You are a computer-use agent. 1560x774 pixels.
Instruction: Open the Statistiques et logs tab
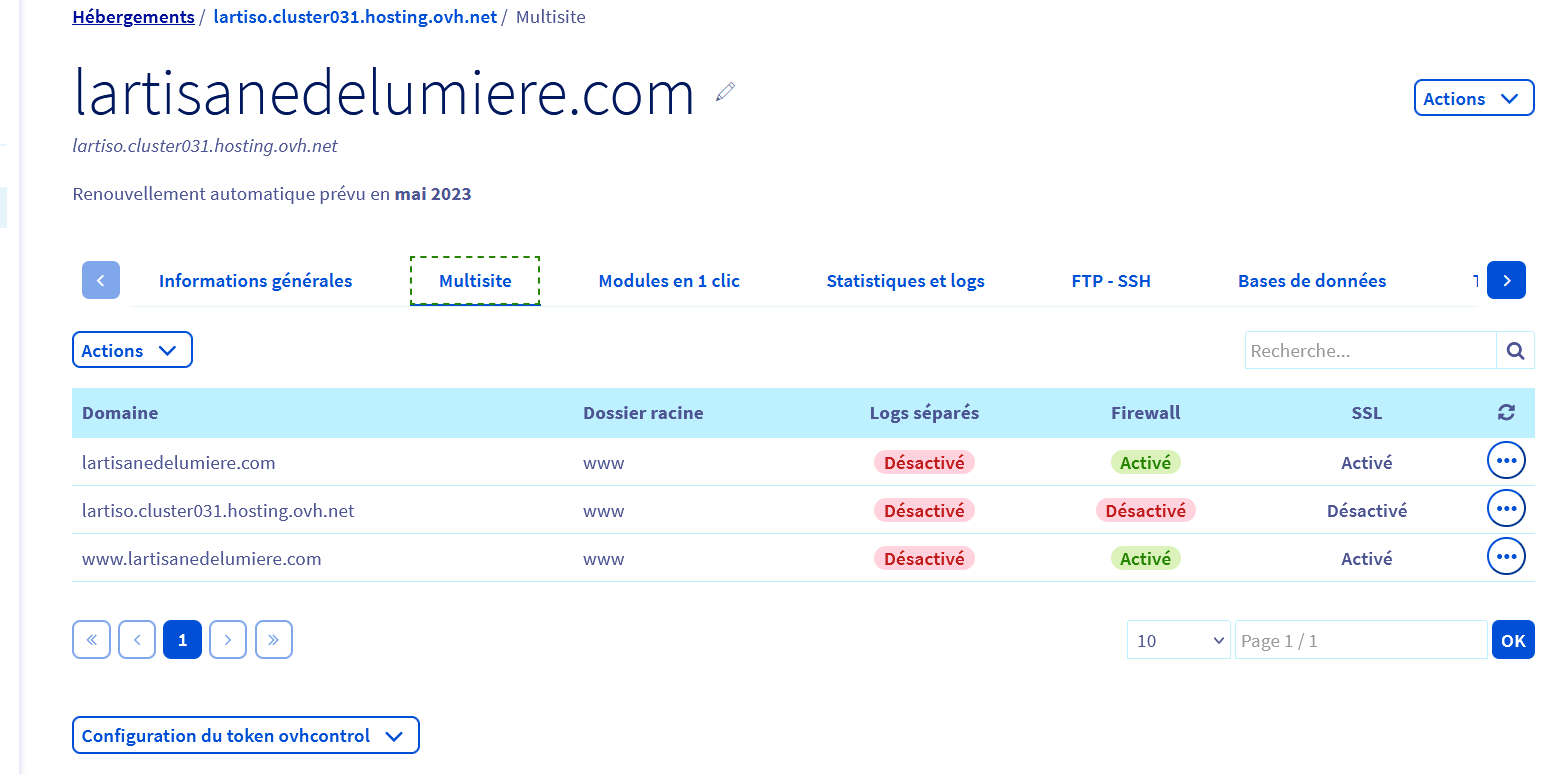tap(905, 281)
